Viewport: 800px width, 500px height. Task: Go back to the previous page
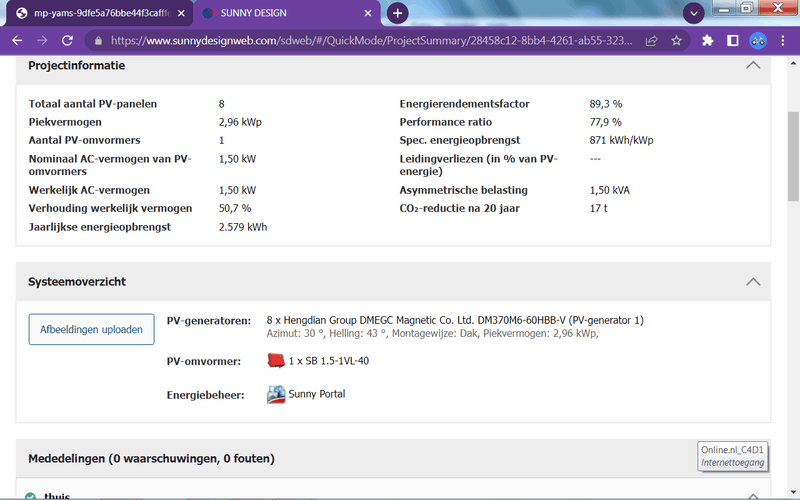coord(17,41)
